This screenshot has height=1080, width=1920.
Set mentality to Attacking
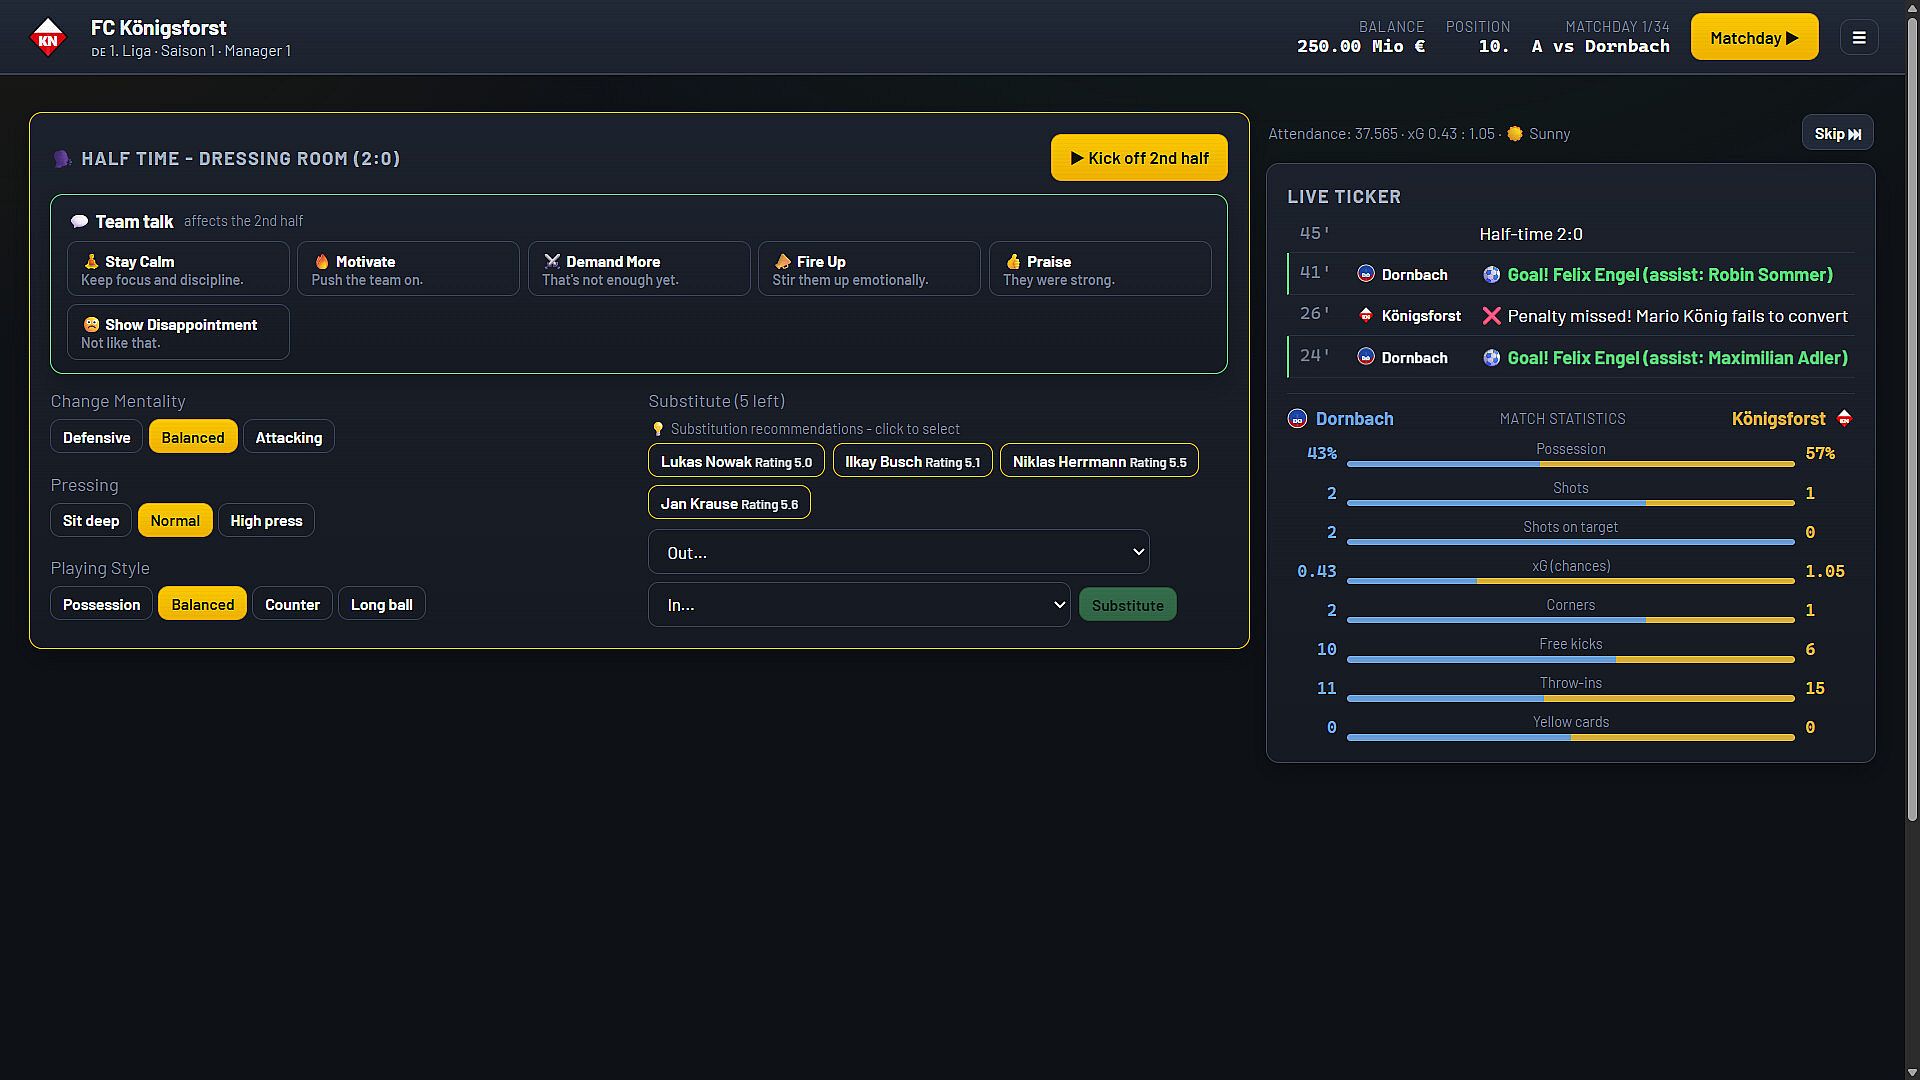point(289,437)
